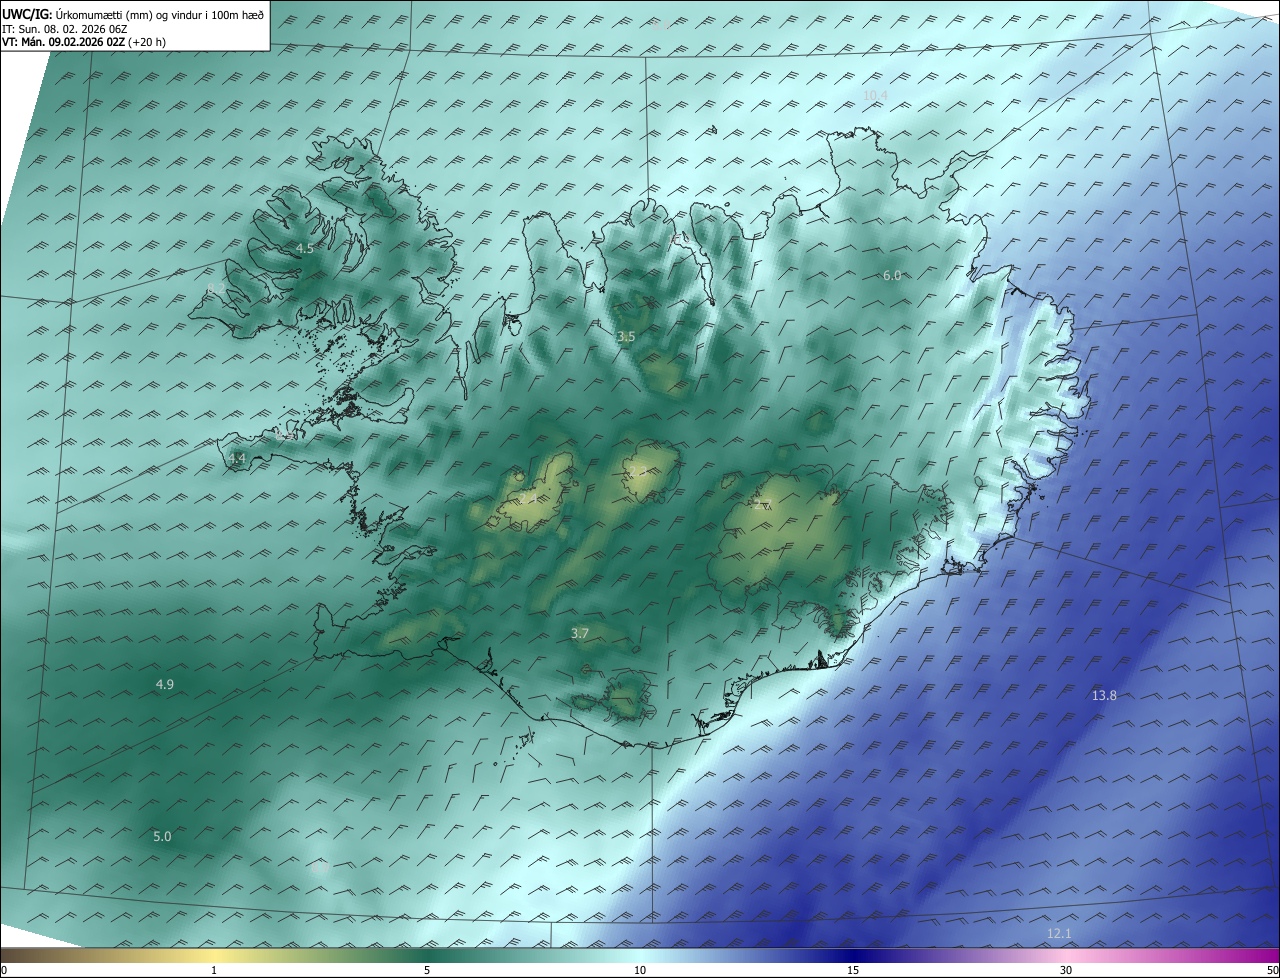Viewport: 1280px width, 978px height.
Task: Click the 4.9 value southwest of Iceland
Action: [x=165, y=684]
